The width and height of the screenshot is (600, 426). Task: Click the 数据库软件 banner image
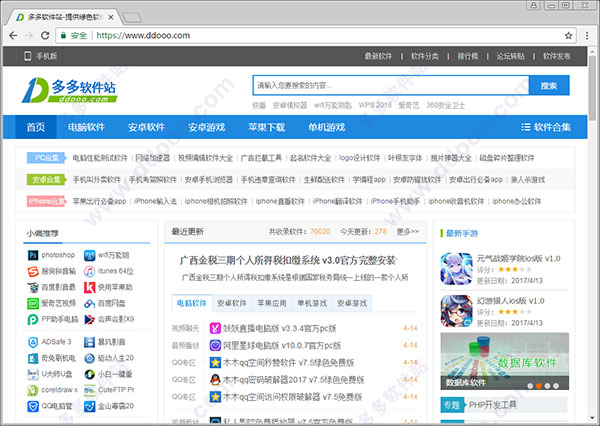502,362
